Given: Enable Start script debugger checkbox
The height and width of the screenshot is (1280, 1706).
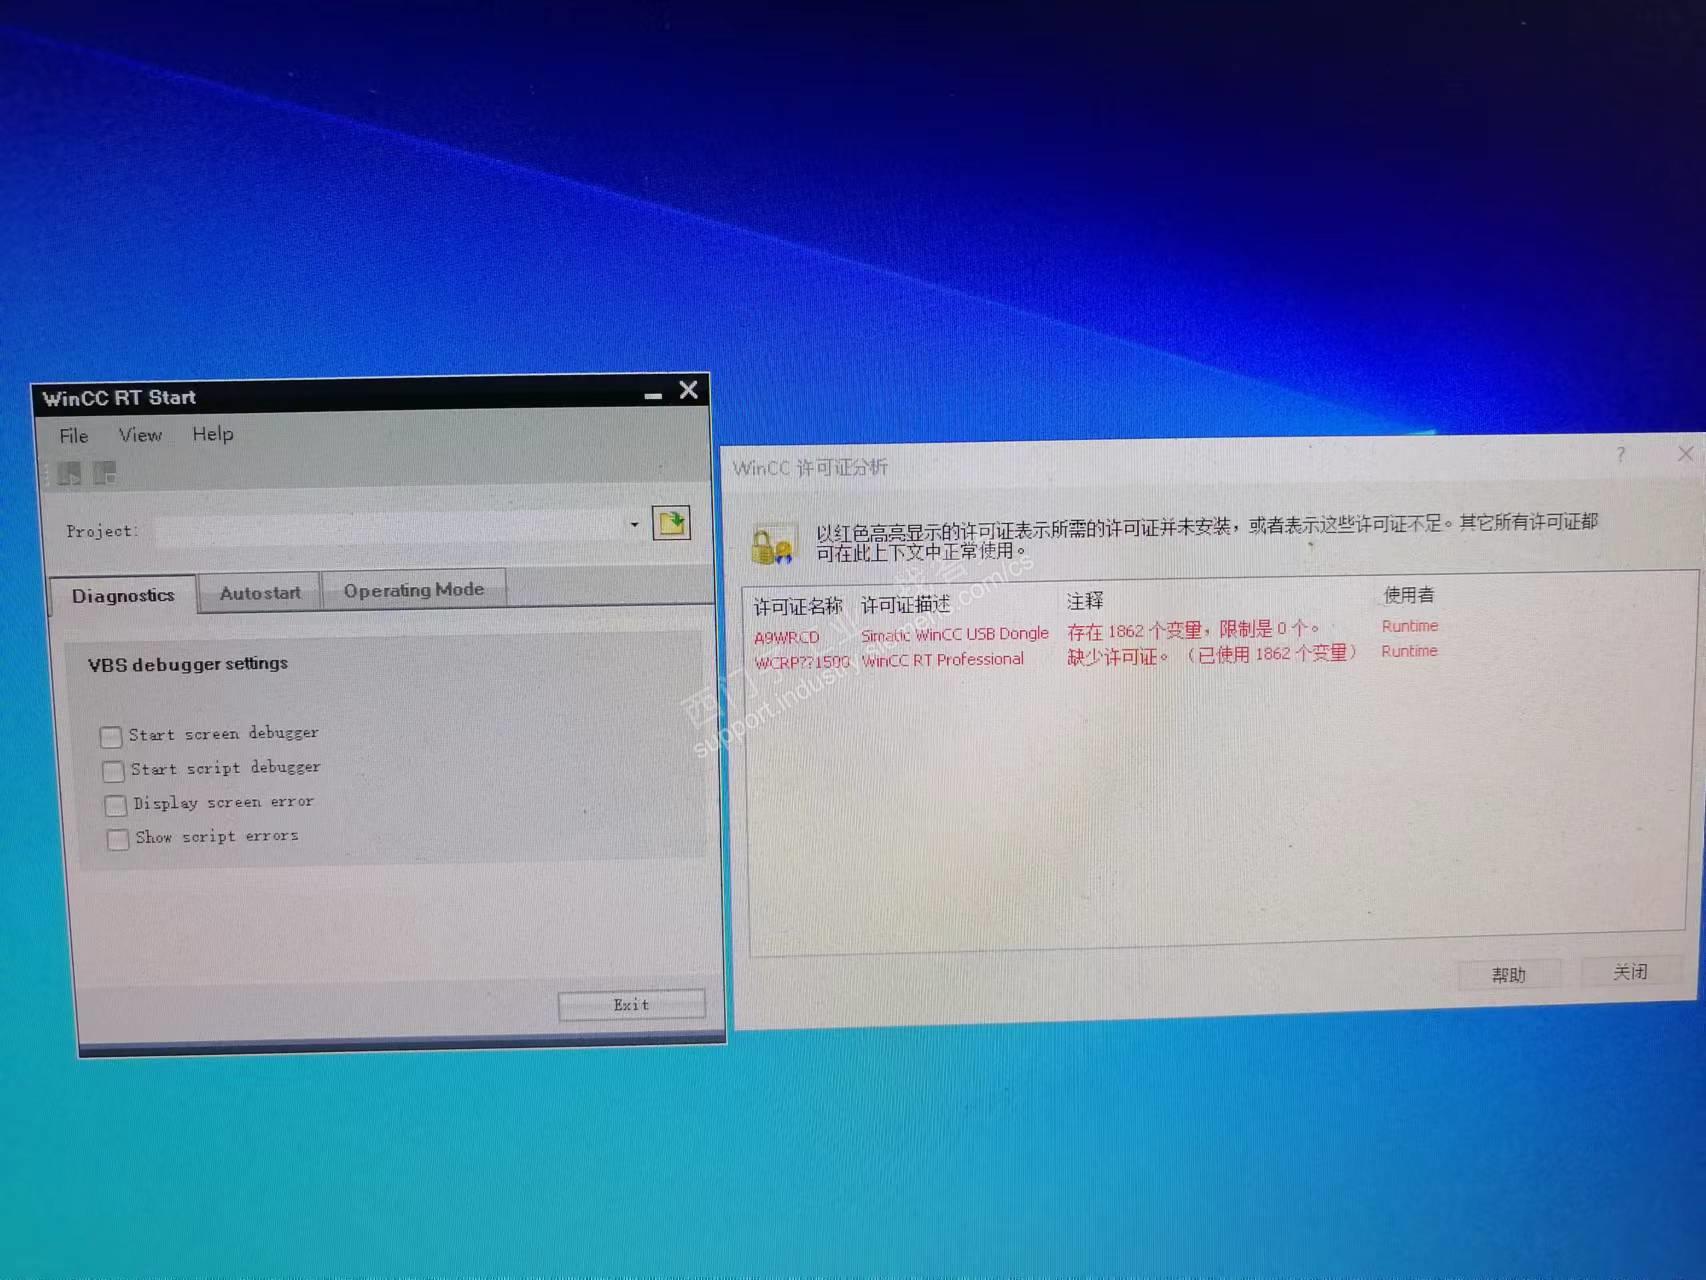Looking at the screenshot, I should (113, 771).
